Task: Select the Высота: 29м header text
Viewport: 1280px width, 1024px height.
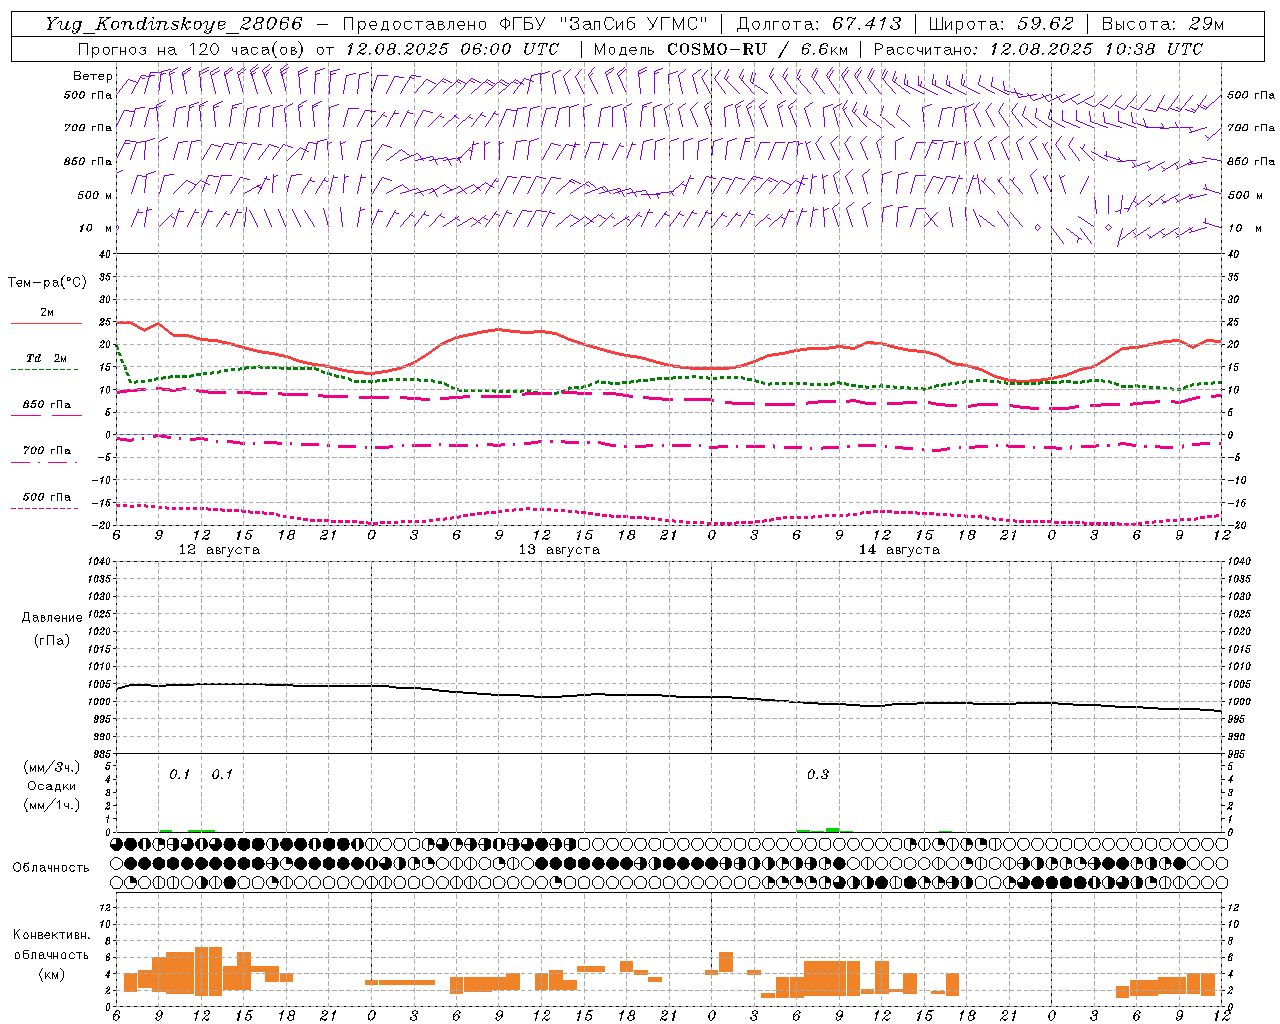Action: 1162,24
